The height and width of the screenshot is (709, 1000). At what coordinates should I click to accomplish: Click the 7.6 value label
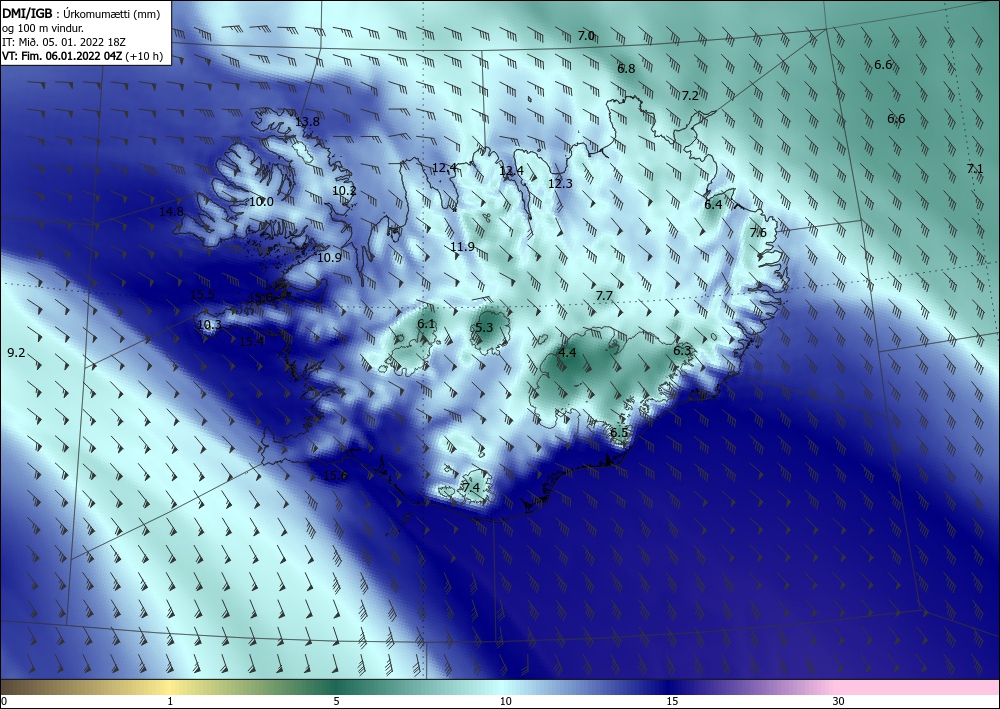coord(758,233)
